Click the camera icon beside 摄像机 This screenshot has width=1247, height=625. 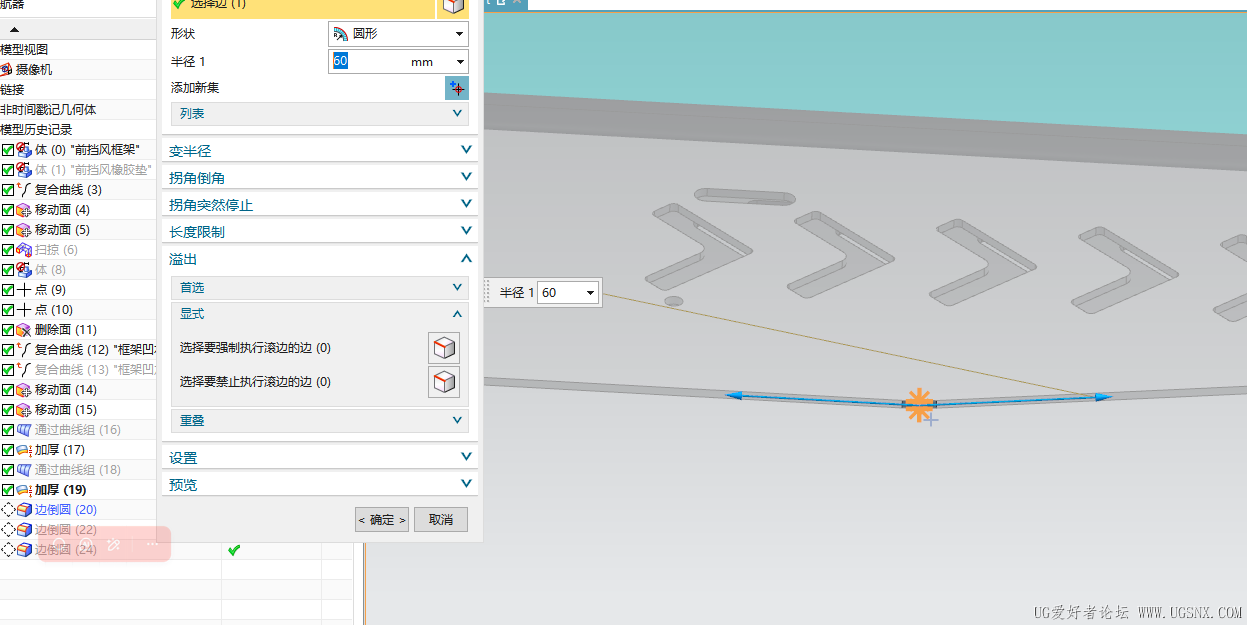point(7,70)
